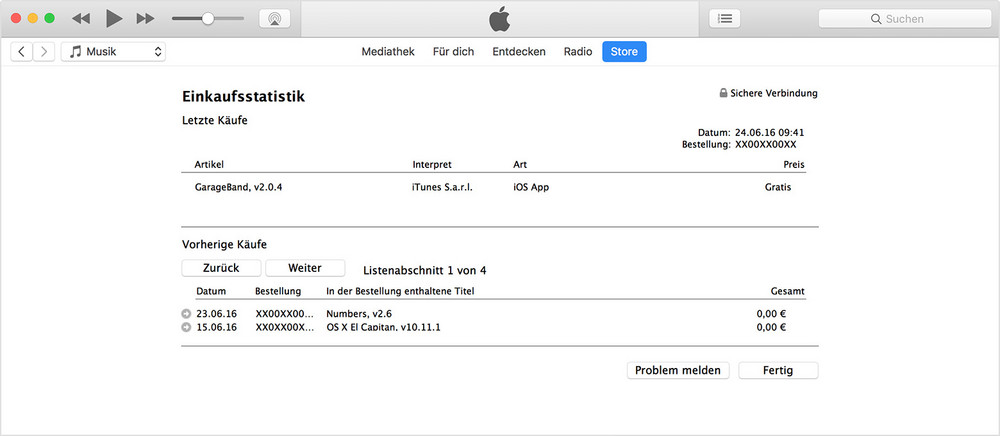Click the 'XX00XX00…' order number for Numbers
The width and height of the screenshot is (1000, 436).
[x=285, y=314]
